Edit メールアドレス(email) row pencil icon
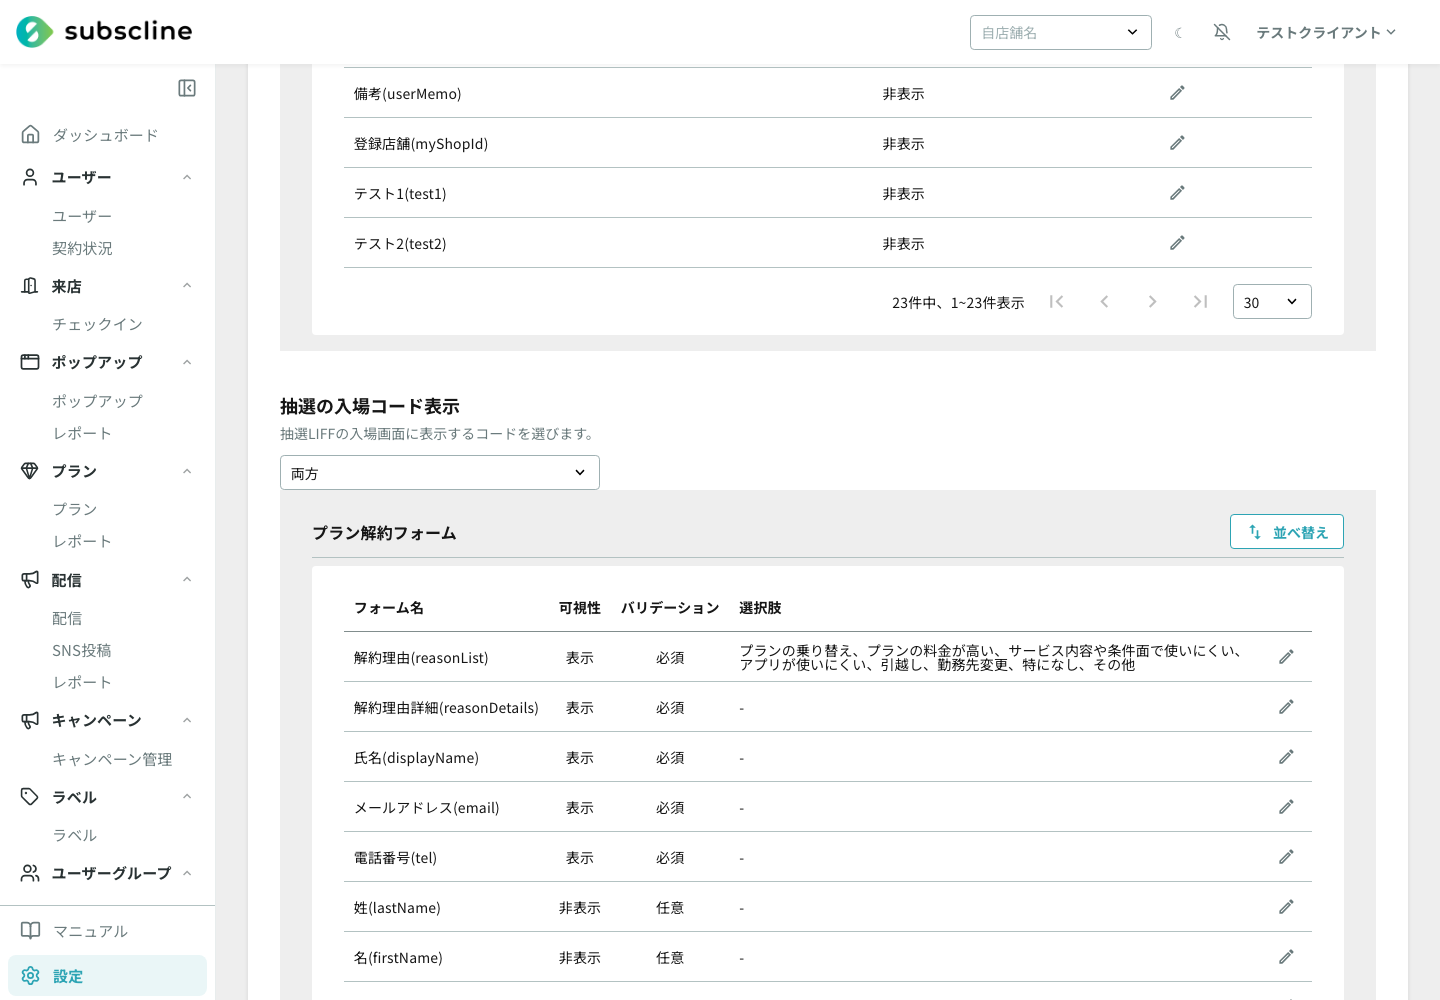The image size is (1440, 1000). pos(1286,807)
